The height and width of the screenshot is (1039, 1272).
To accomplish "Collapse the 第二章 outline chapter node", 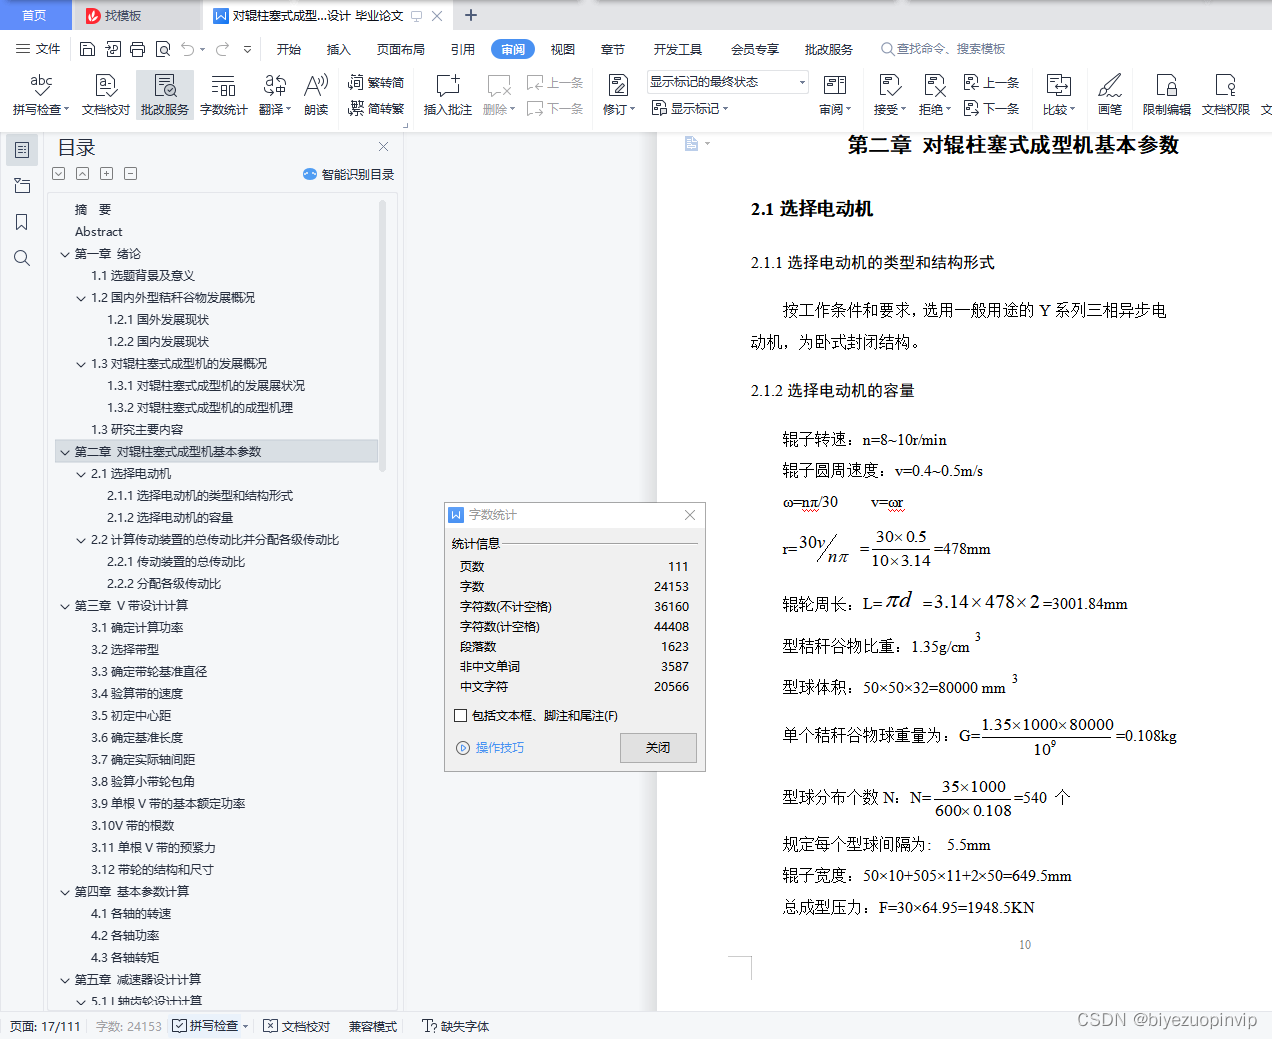I will pos(65,451).
